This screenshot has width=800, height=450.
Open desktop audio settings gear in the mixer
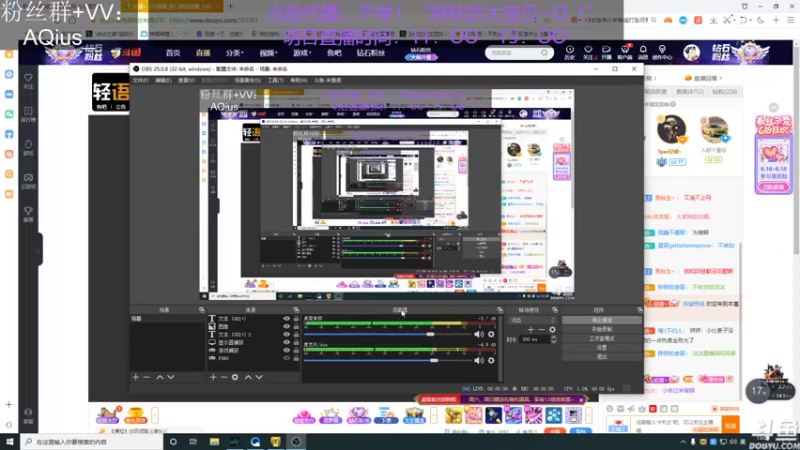click(x=491, y=334)
